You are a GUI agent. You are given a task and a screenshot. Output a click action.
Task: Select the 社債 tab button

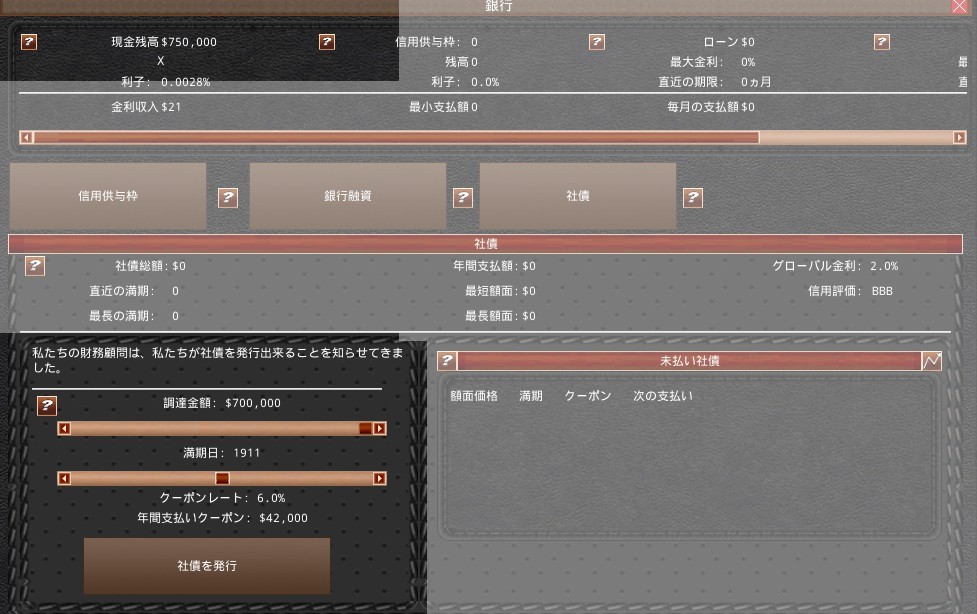(577, 196)
